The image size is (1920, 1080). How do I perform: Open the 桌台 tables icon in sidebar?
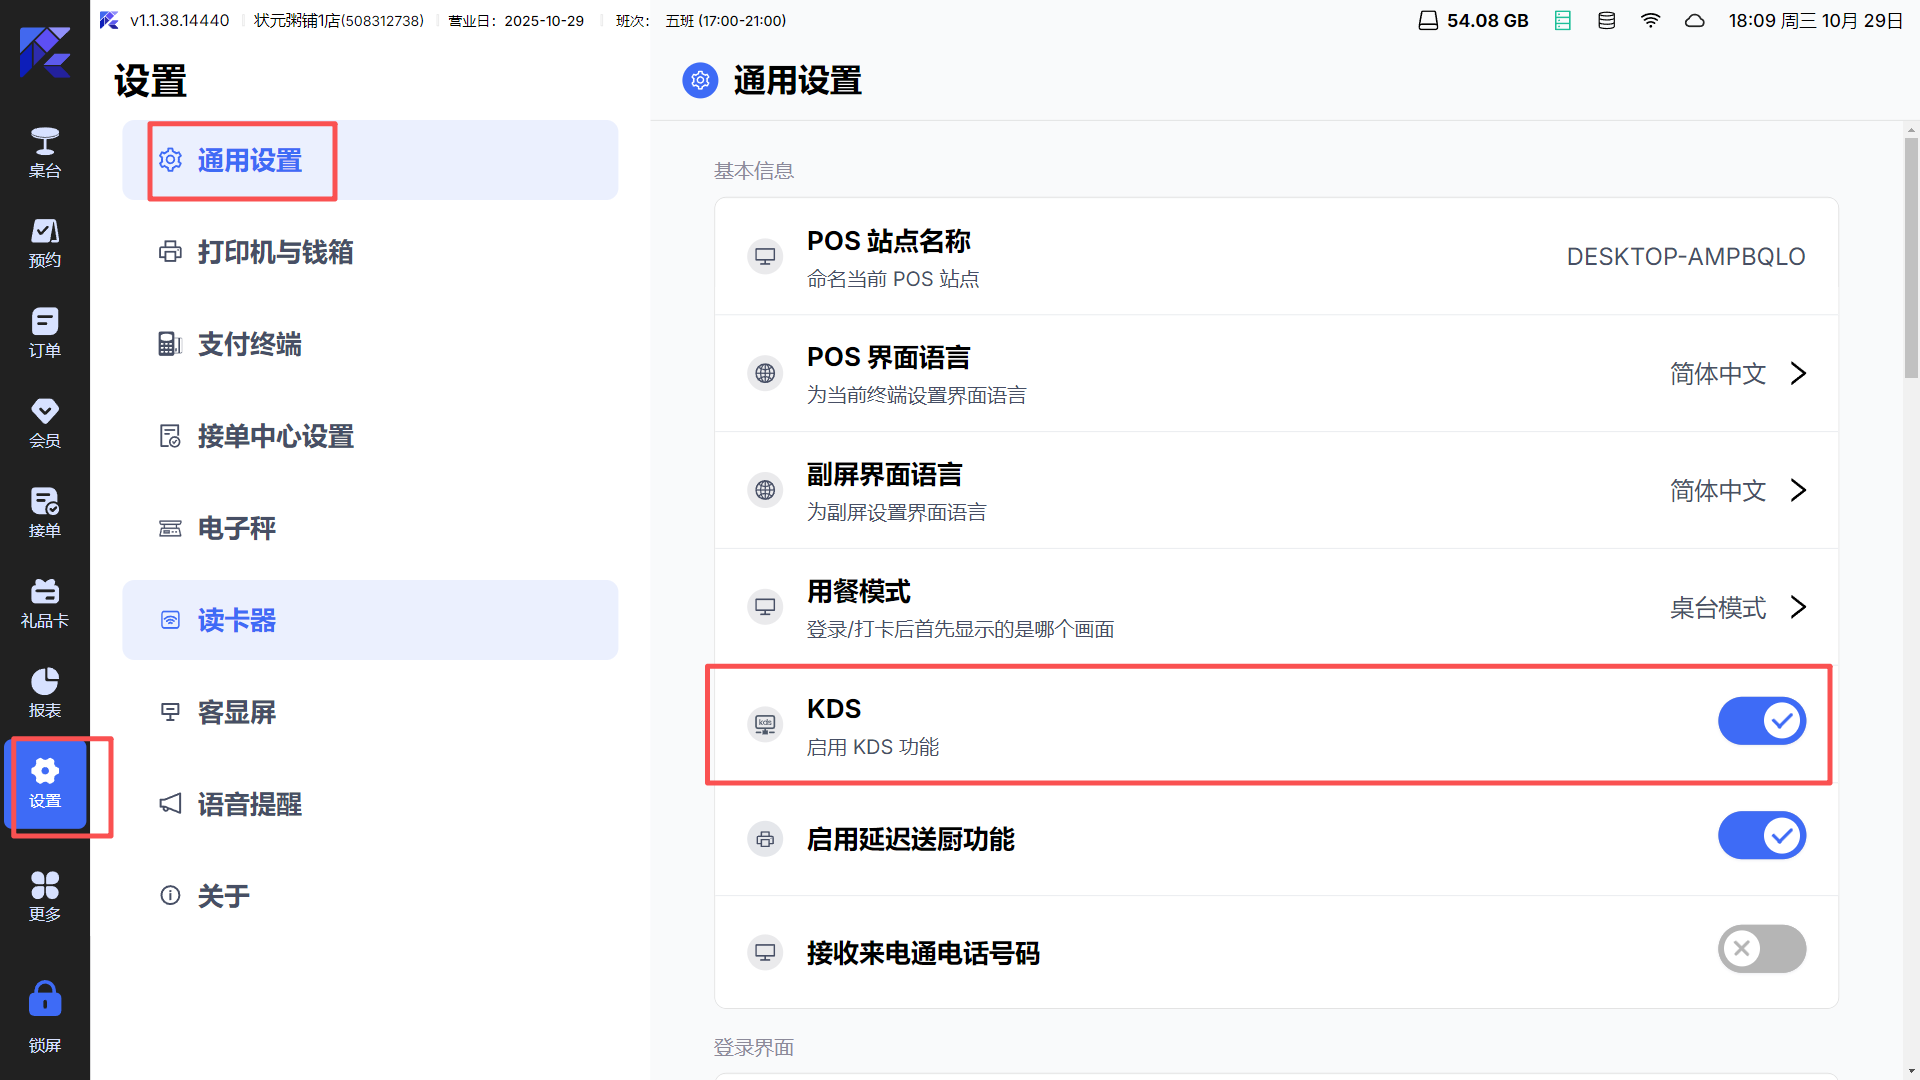(x=44, y=152)
